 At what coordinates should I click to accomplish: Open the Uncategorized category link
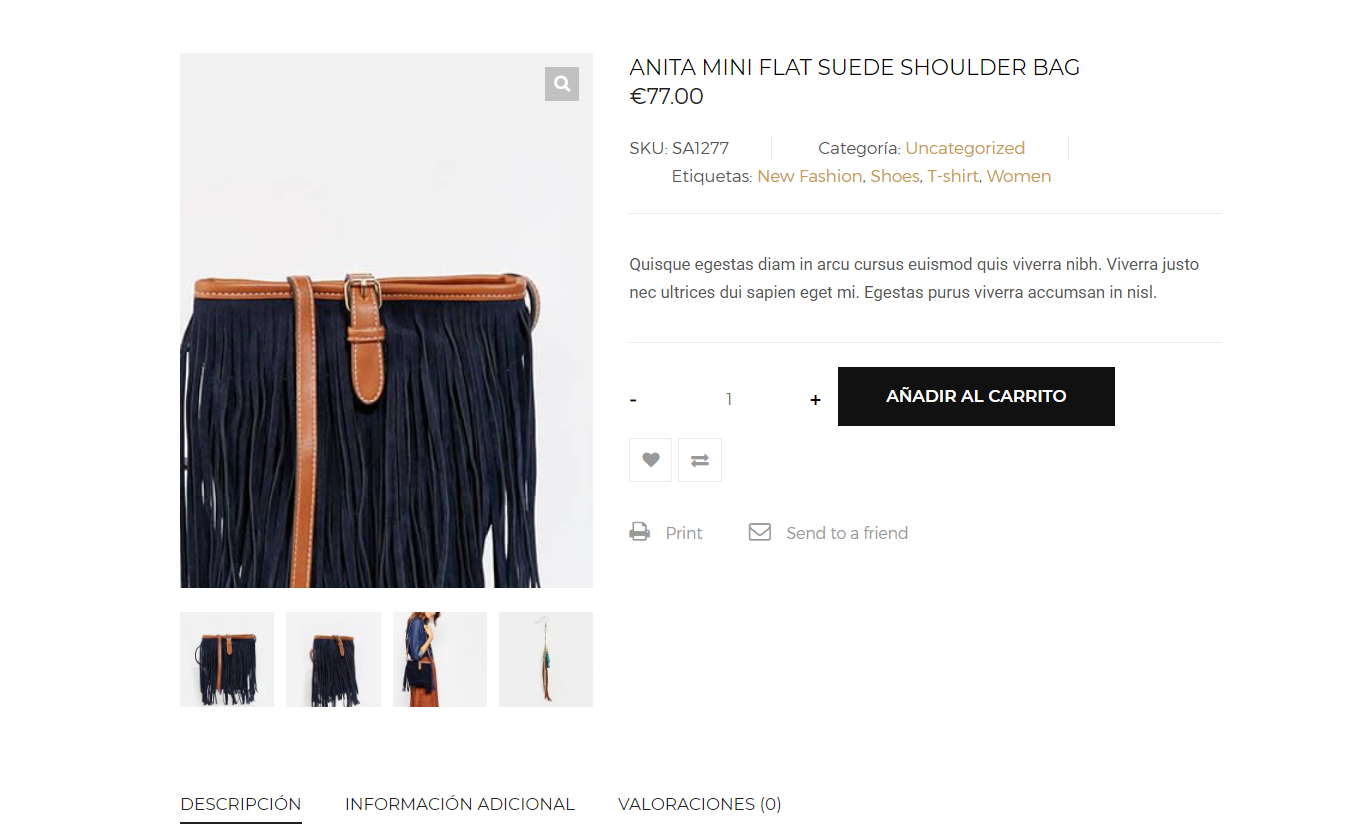(965, 148)
